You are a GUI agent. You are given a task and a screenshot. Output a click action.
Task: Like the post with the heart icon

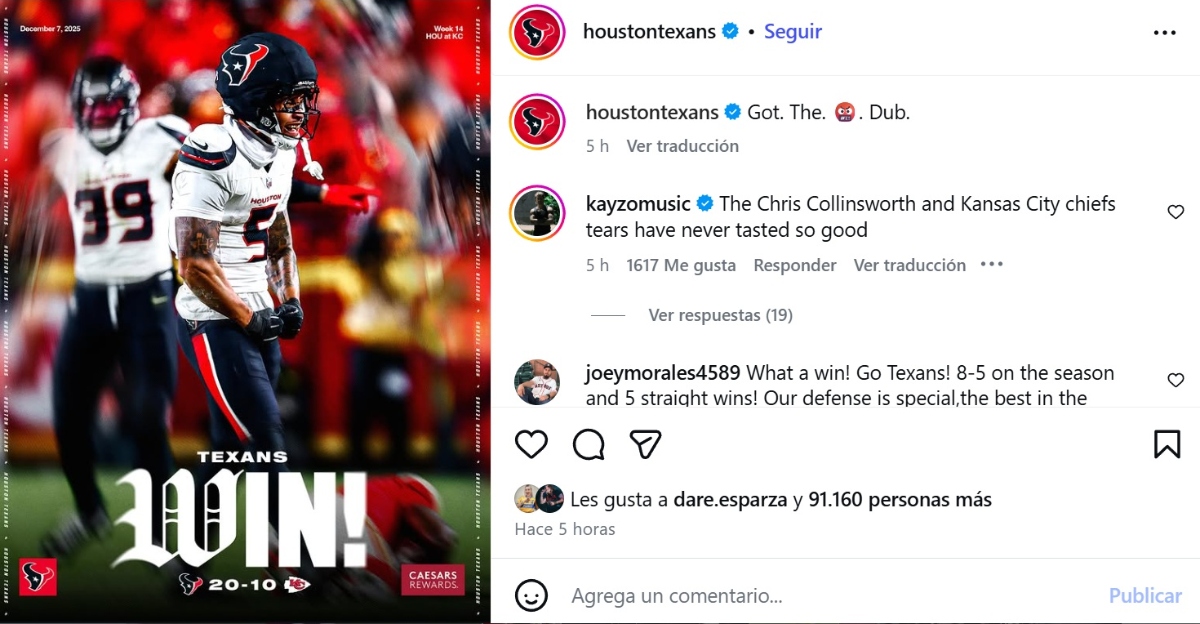pos(531,444)
